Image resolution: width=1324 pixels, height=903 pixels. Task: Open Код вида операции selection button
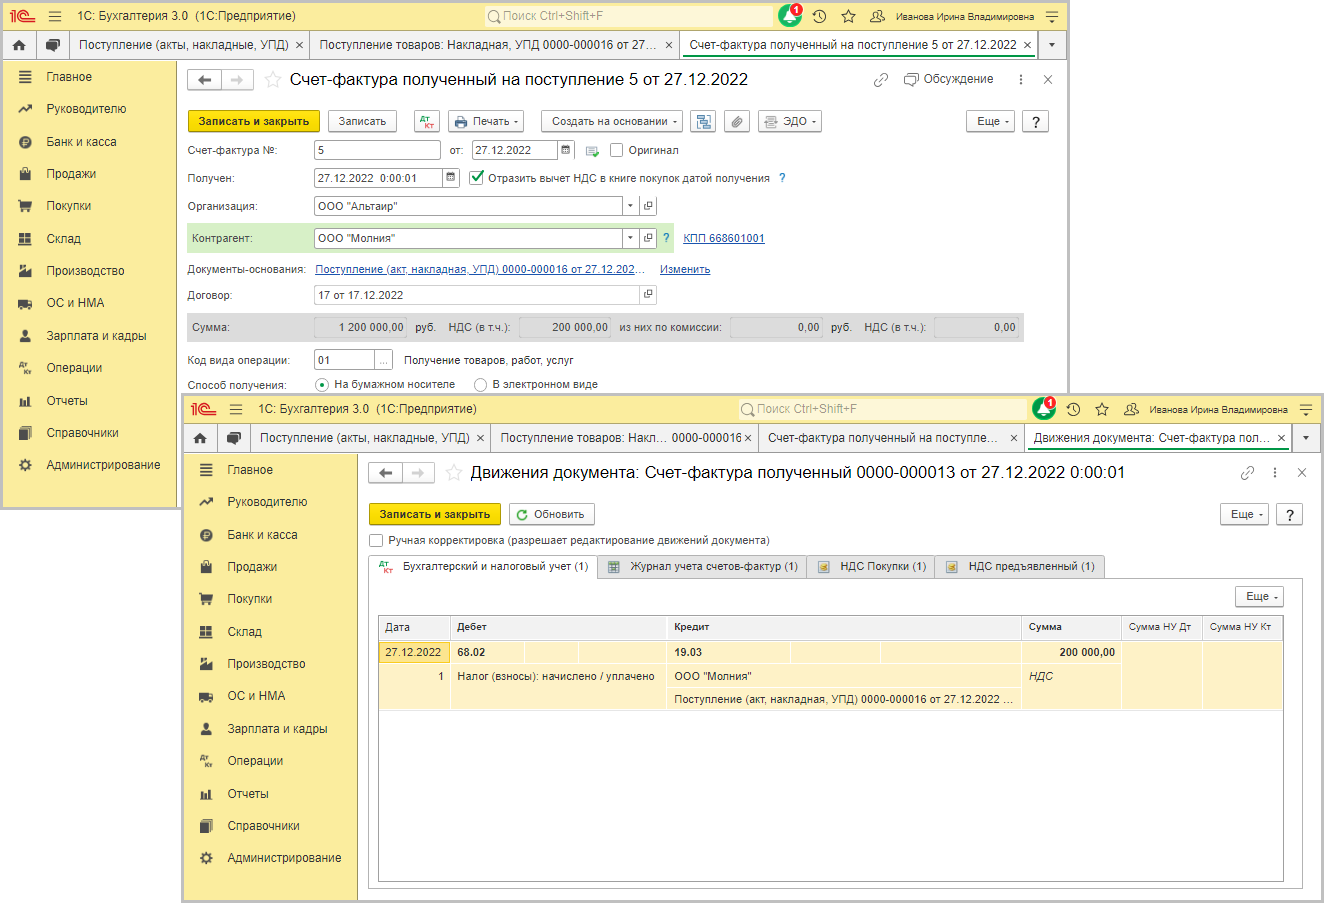383,360
